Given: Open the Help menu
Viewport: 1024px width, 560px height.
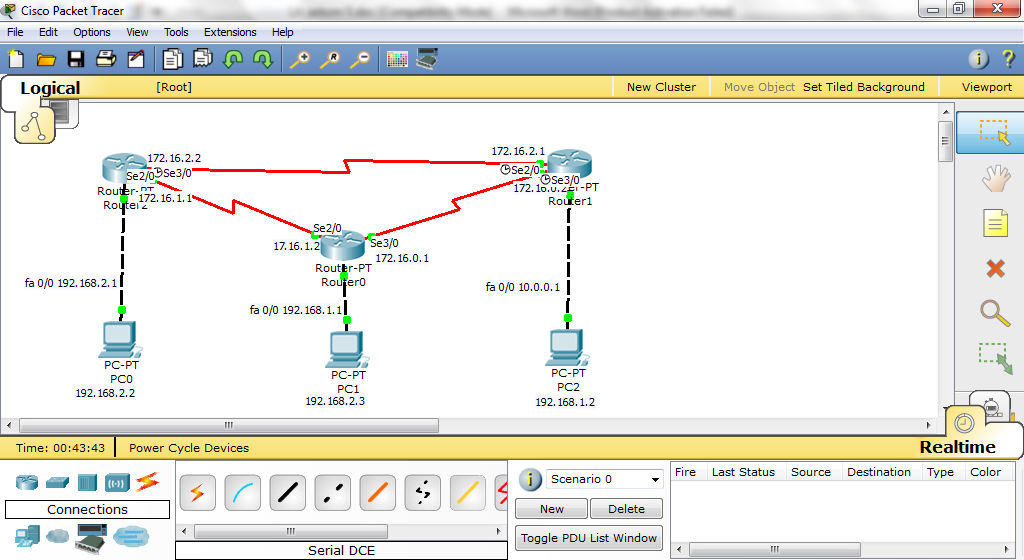Looking at the screenshot, I should [x=282, y=32].
